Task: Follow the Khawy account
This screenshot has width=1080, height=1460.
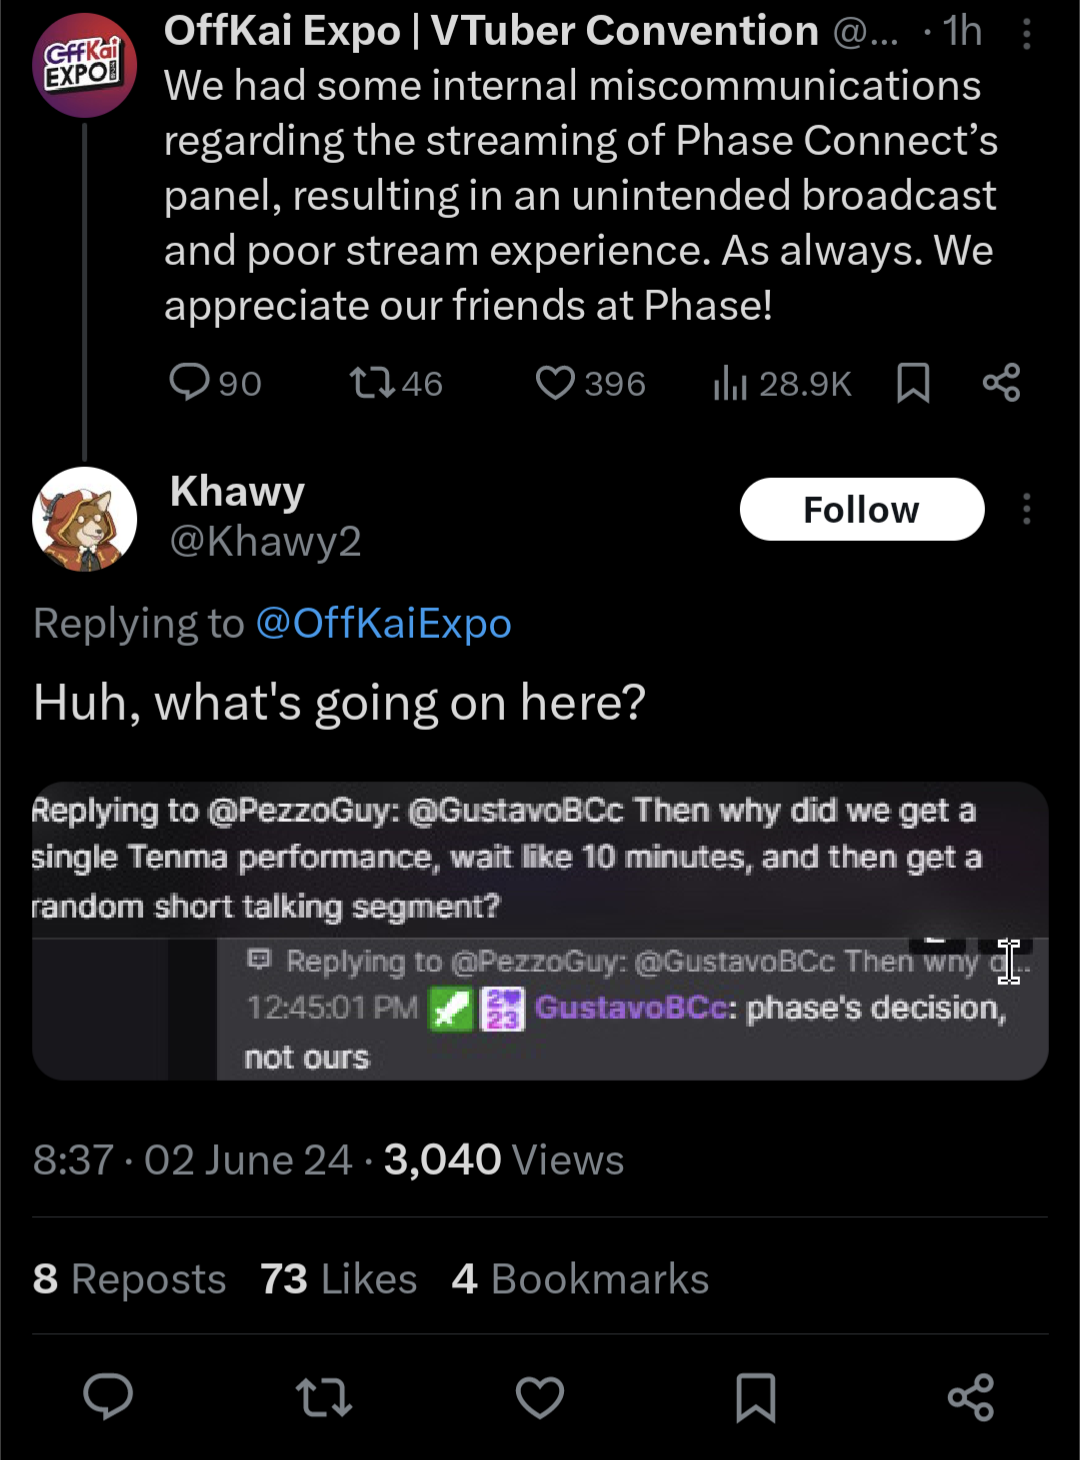Action: 861,509
